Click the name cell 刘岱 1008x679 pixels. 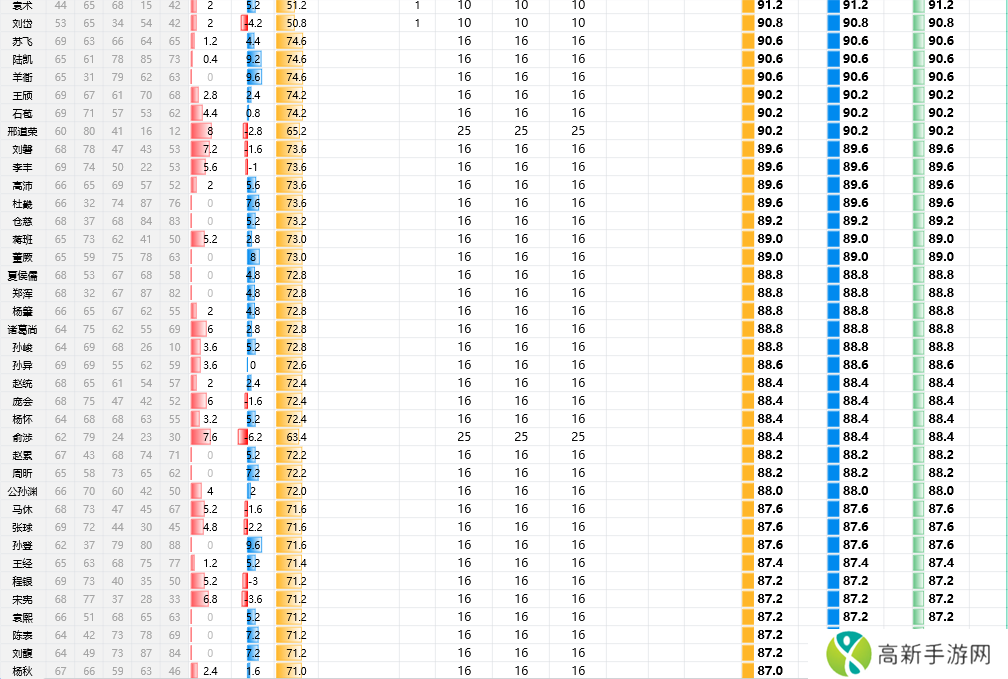point(22,23)
